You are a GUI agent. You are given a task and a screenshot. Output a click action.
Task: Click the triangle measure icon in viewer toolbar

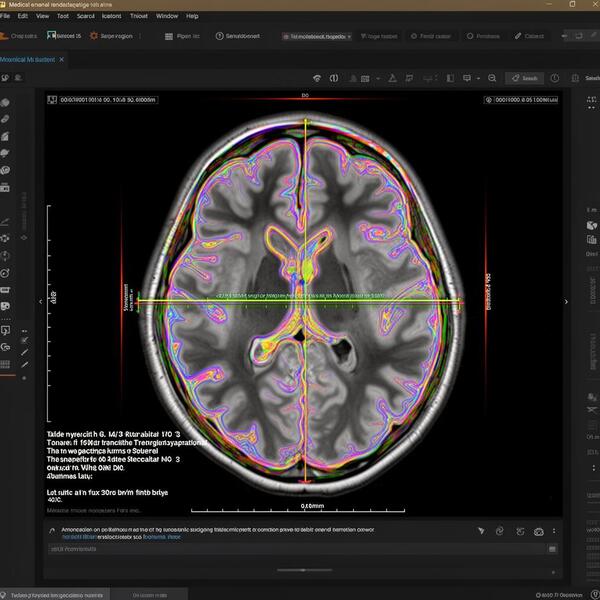pos(392,78)
